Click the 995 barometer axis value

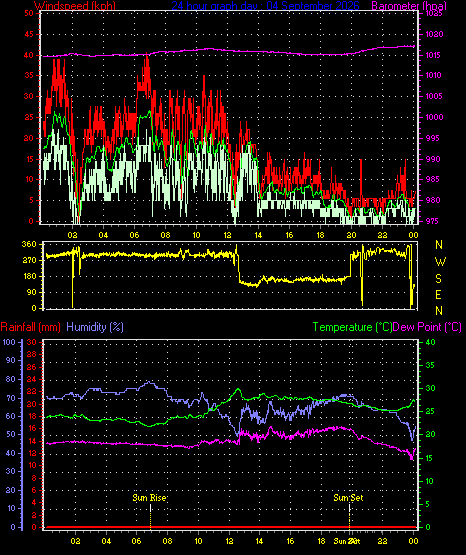432,138
